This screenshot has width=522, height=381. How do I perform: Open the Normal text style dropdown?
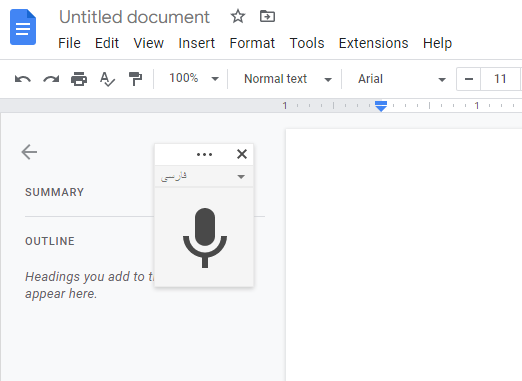pyautogui.click(x=288, y=79)
